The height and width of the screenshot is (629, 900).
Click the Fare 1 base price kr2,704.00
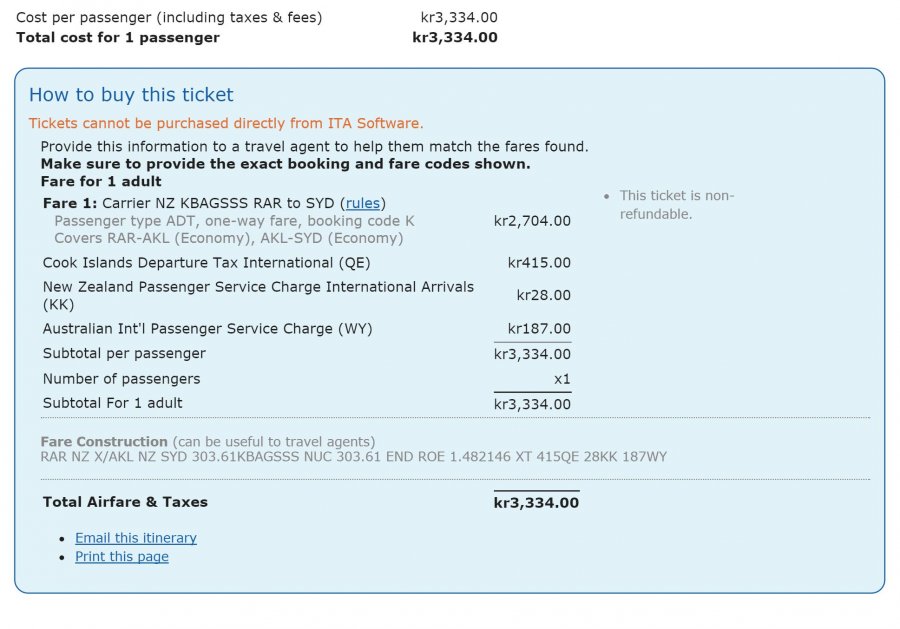pyautogui.click(x=532, y=221)
